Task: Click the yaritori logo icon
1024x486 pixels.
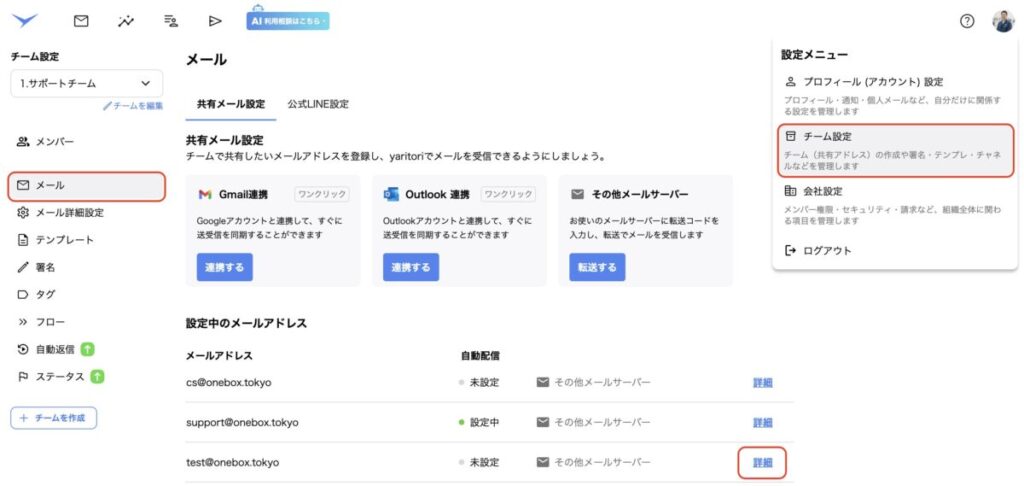Action: [24, 20]
